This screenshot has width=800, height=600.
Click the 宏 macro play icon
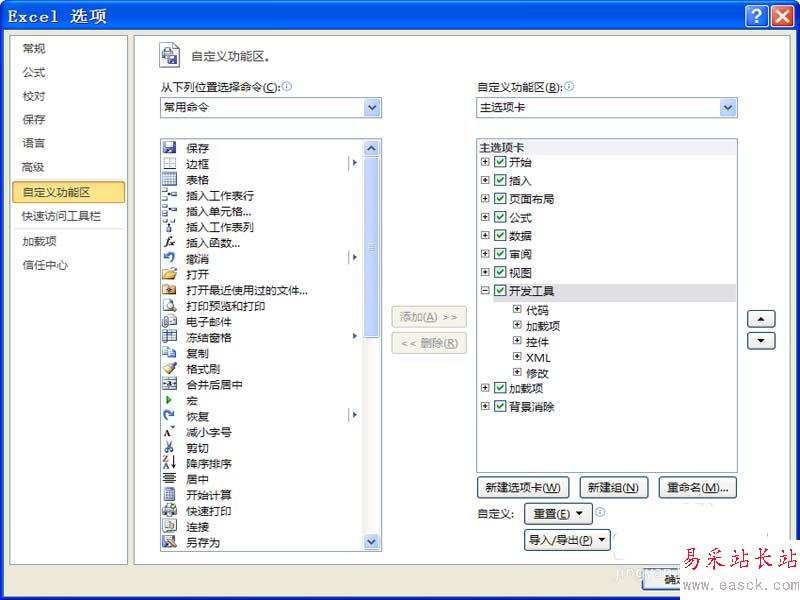(169, 400)
